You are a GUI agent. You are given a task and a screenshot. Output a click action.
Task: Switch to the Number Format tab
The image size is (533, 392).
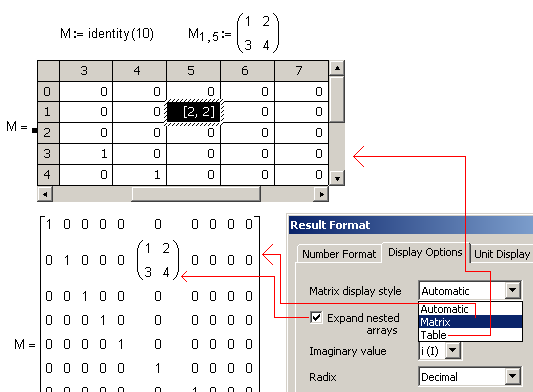pos(339,254)
